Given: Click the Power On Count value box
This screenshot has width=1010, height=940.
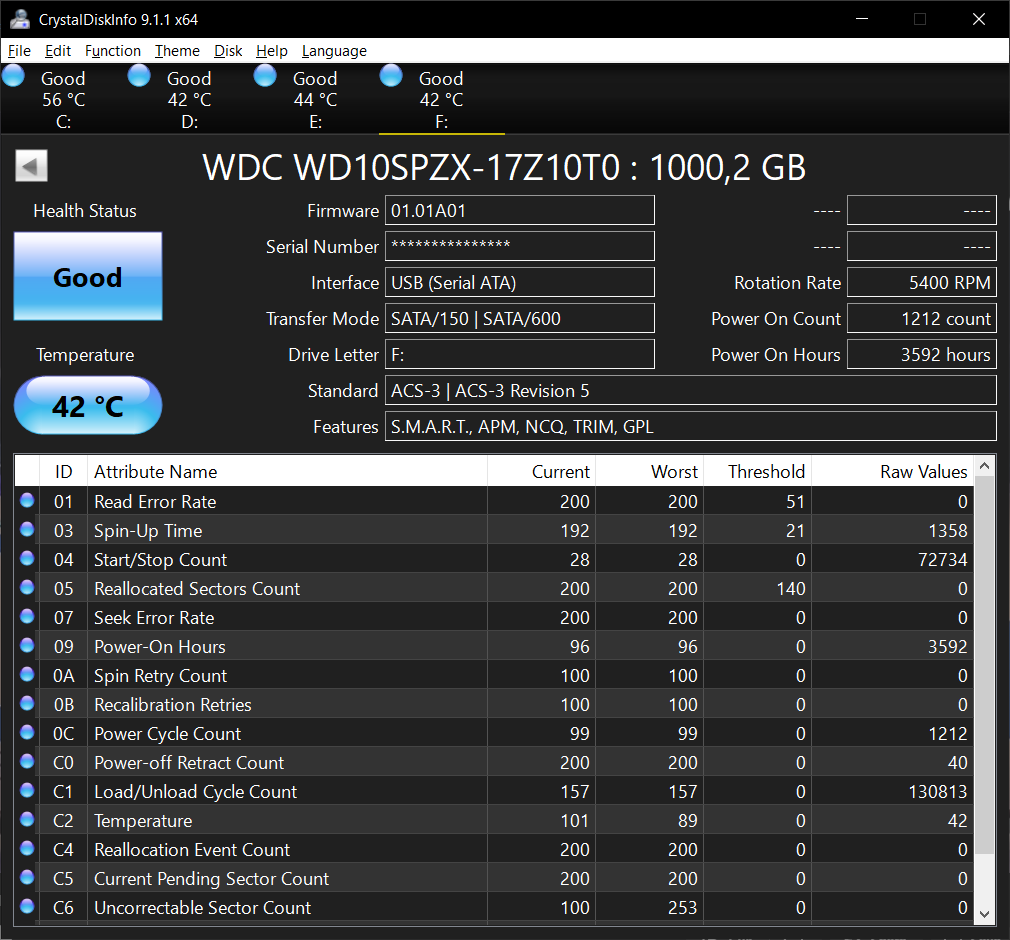Looking at the screenshot, I should (922, 318).
